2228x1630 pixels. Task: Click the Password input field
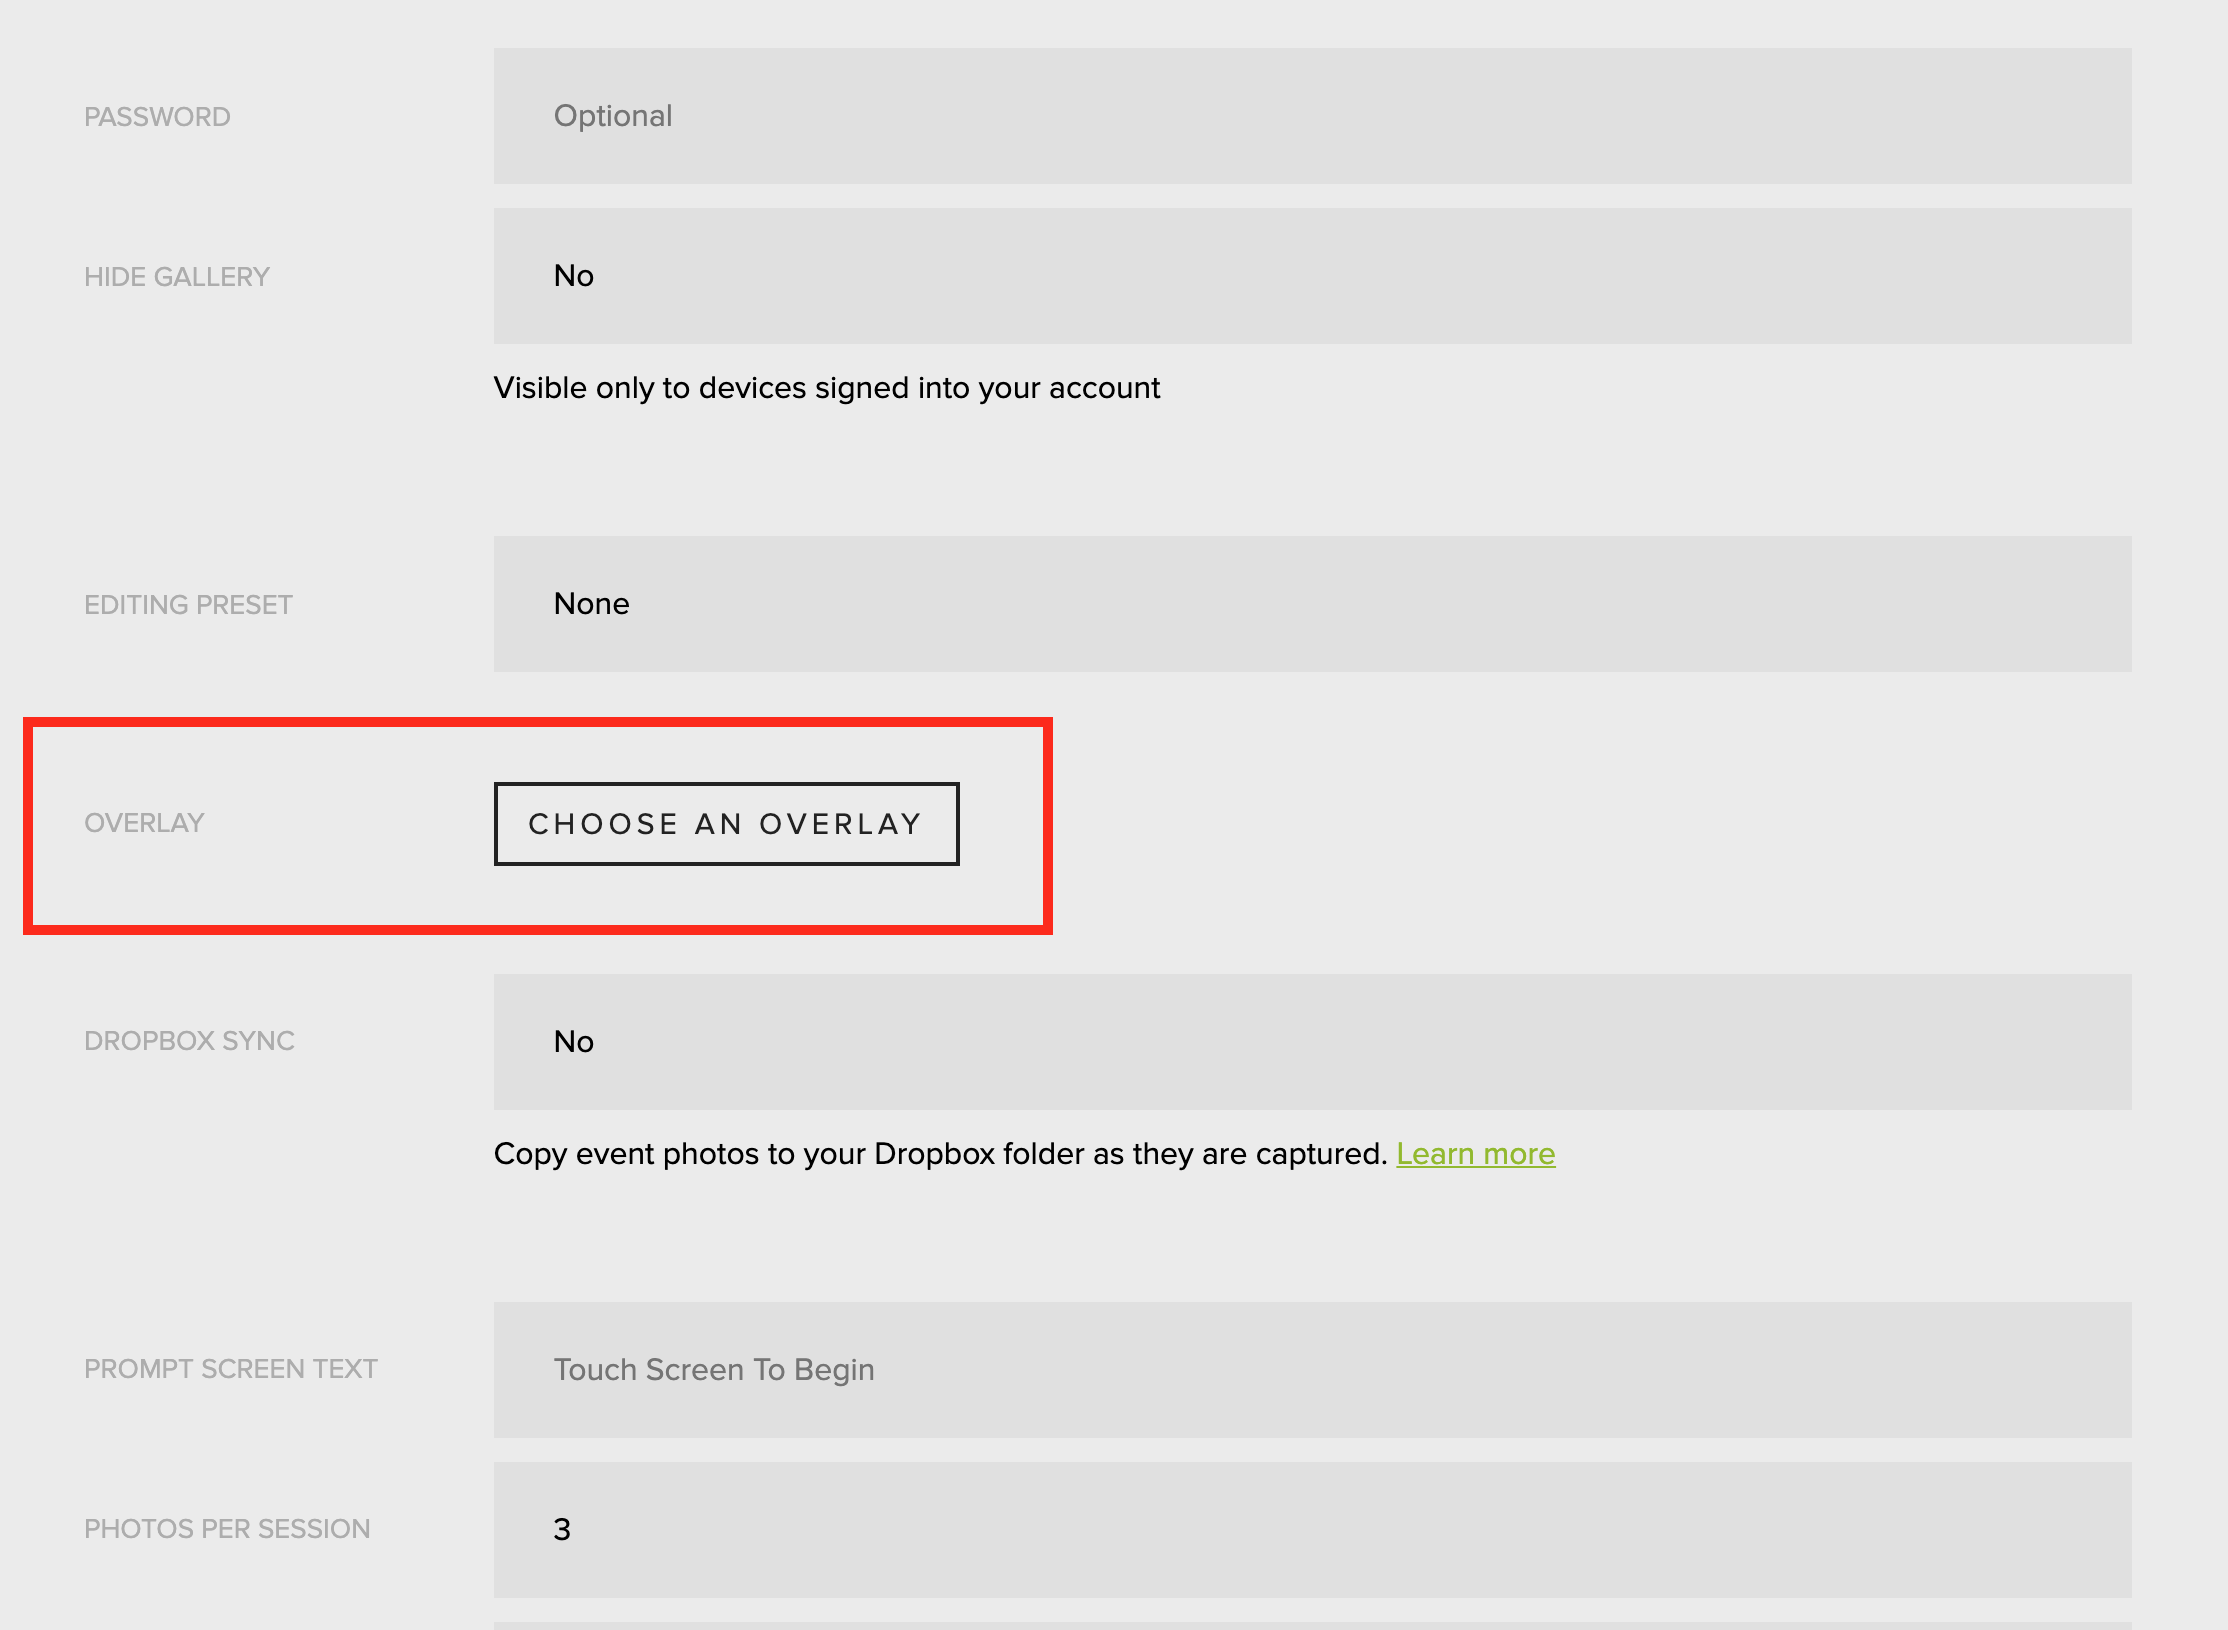(1312, 116)
